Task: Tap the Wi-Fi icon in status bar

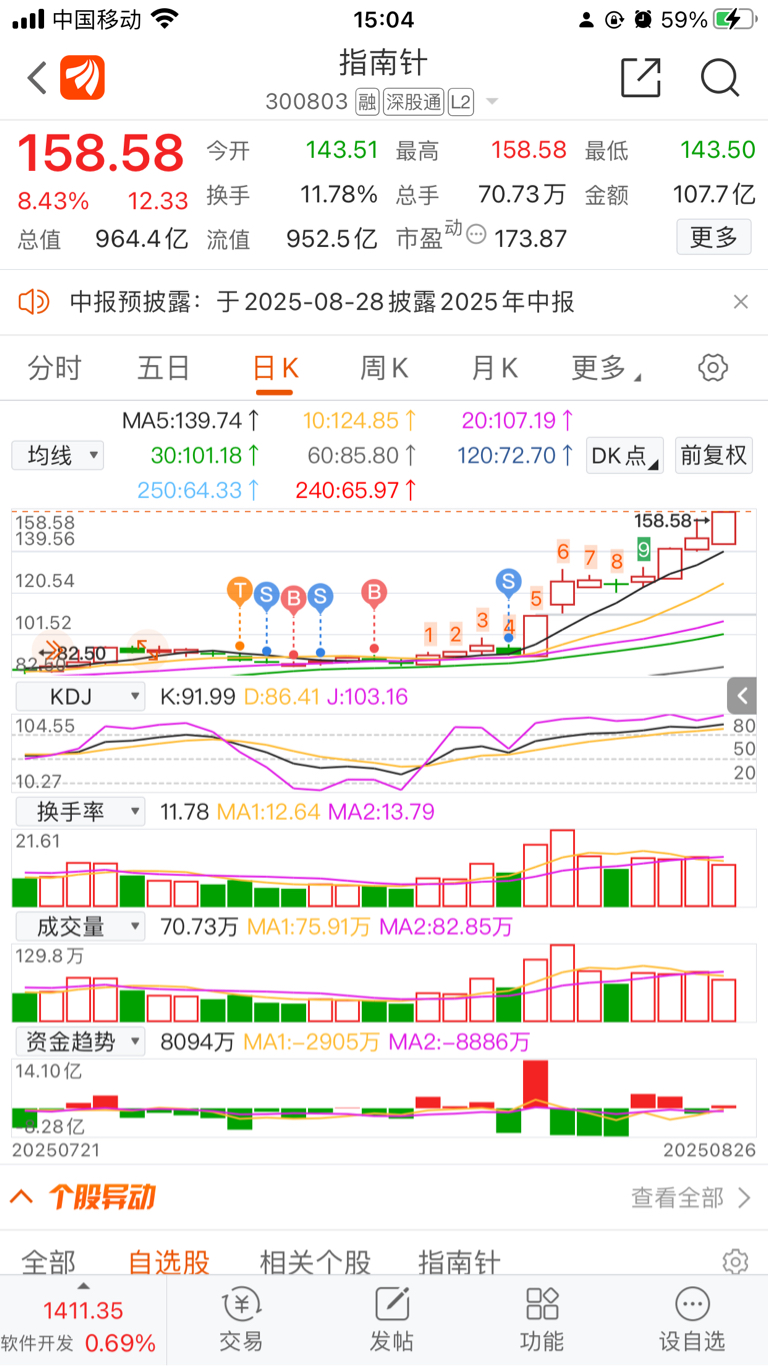Action: click(x=165, y=18)
